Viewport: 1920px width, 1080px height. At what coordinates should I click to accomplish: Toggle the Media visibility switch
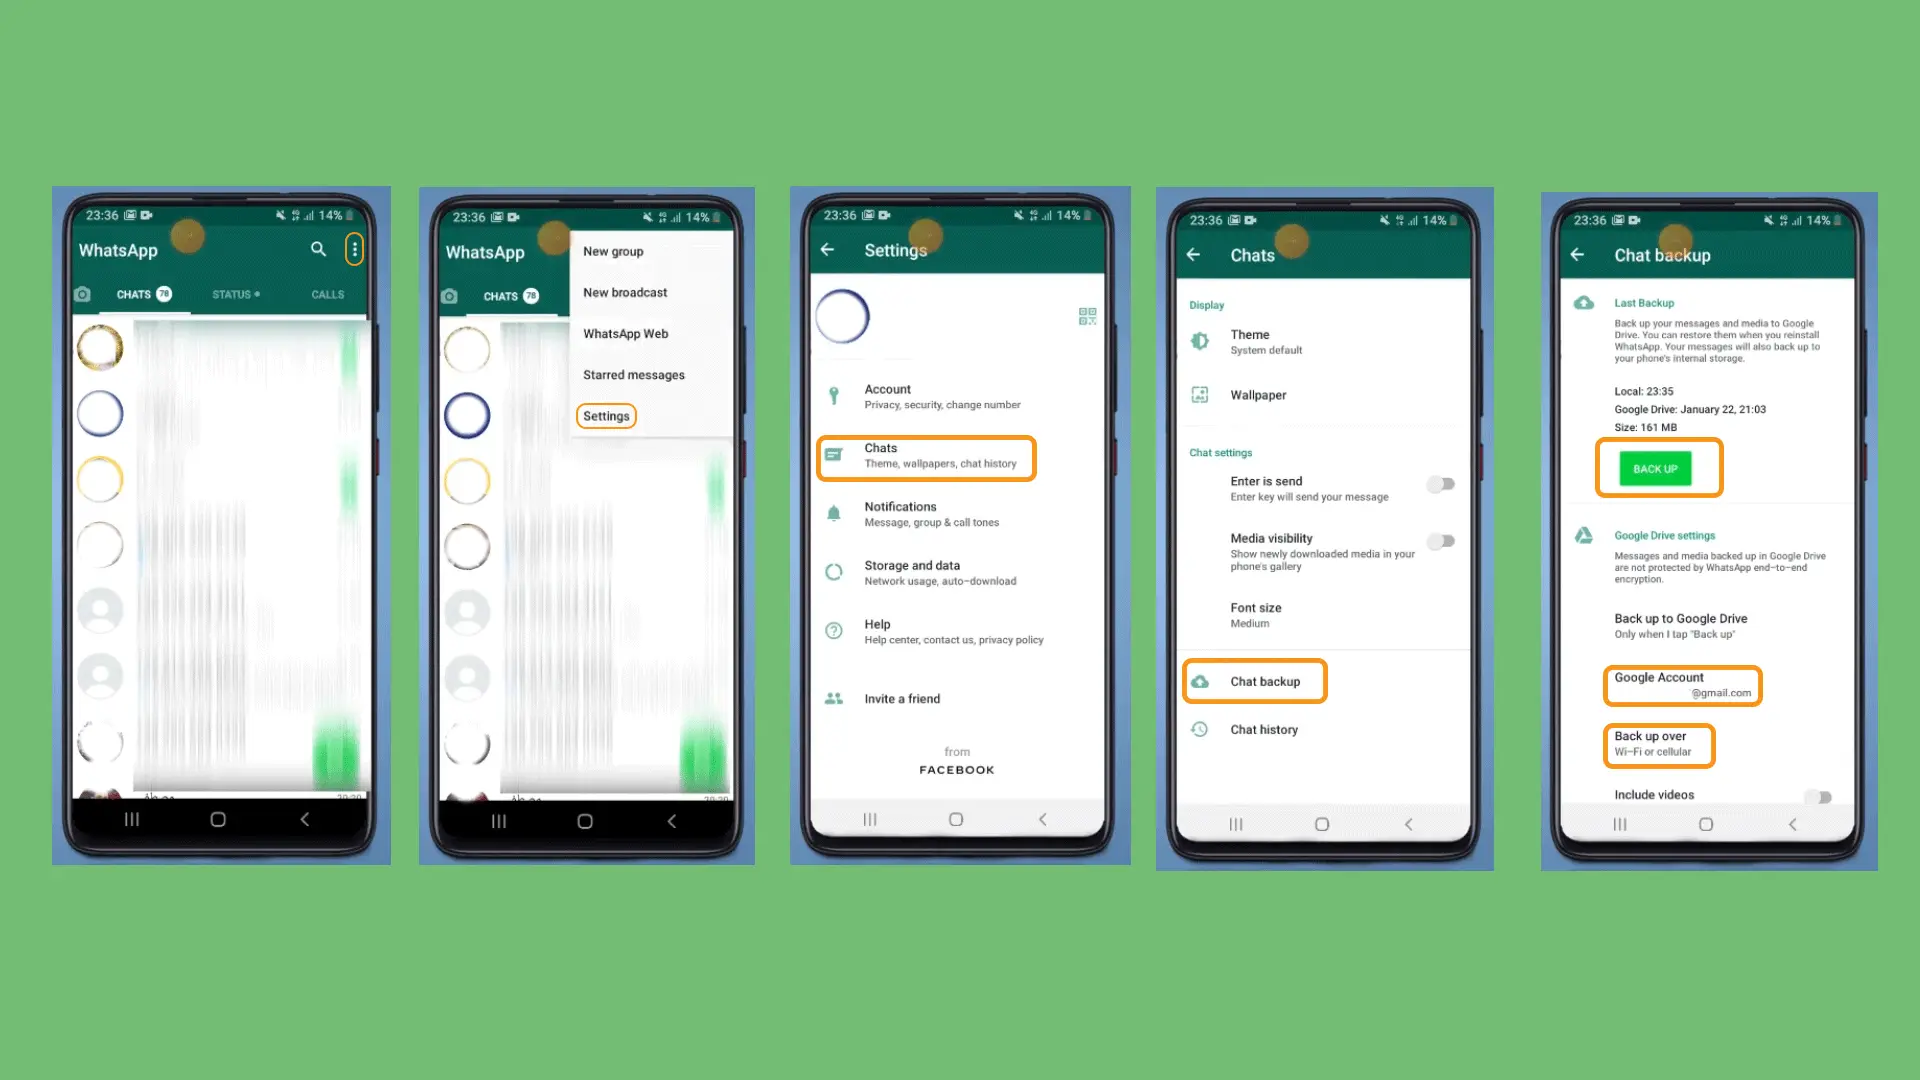click(x=1439, y=541)
